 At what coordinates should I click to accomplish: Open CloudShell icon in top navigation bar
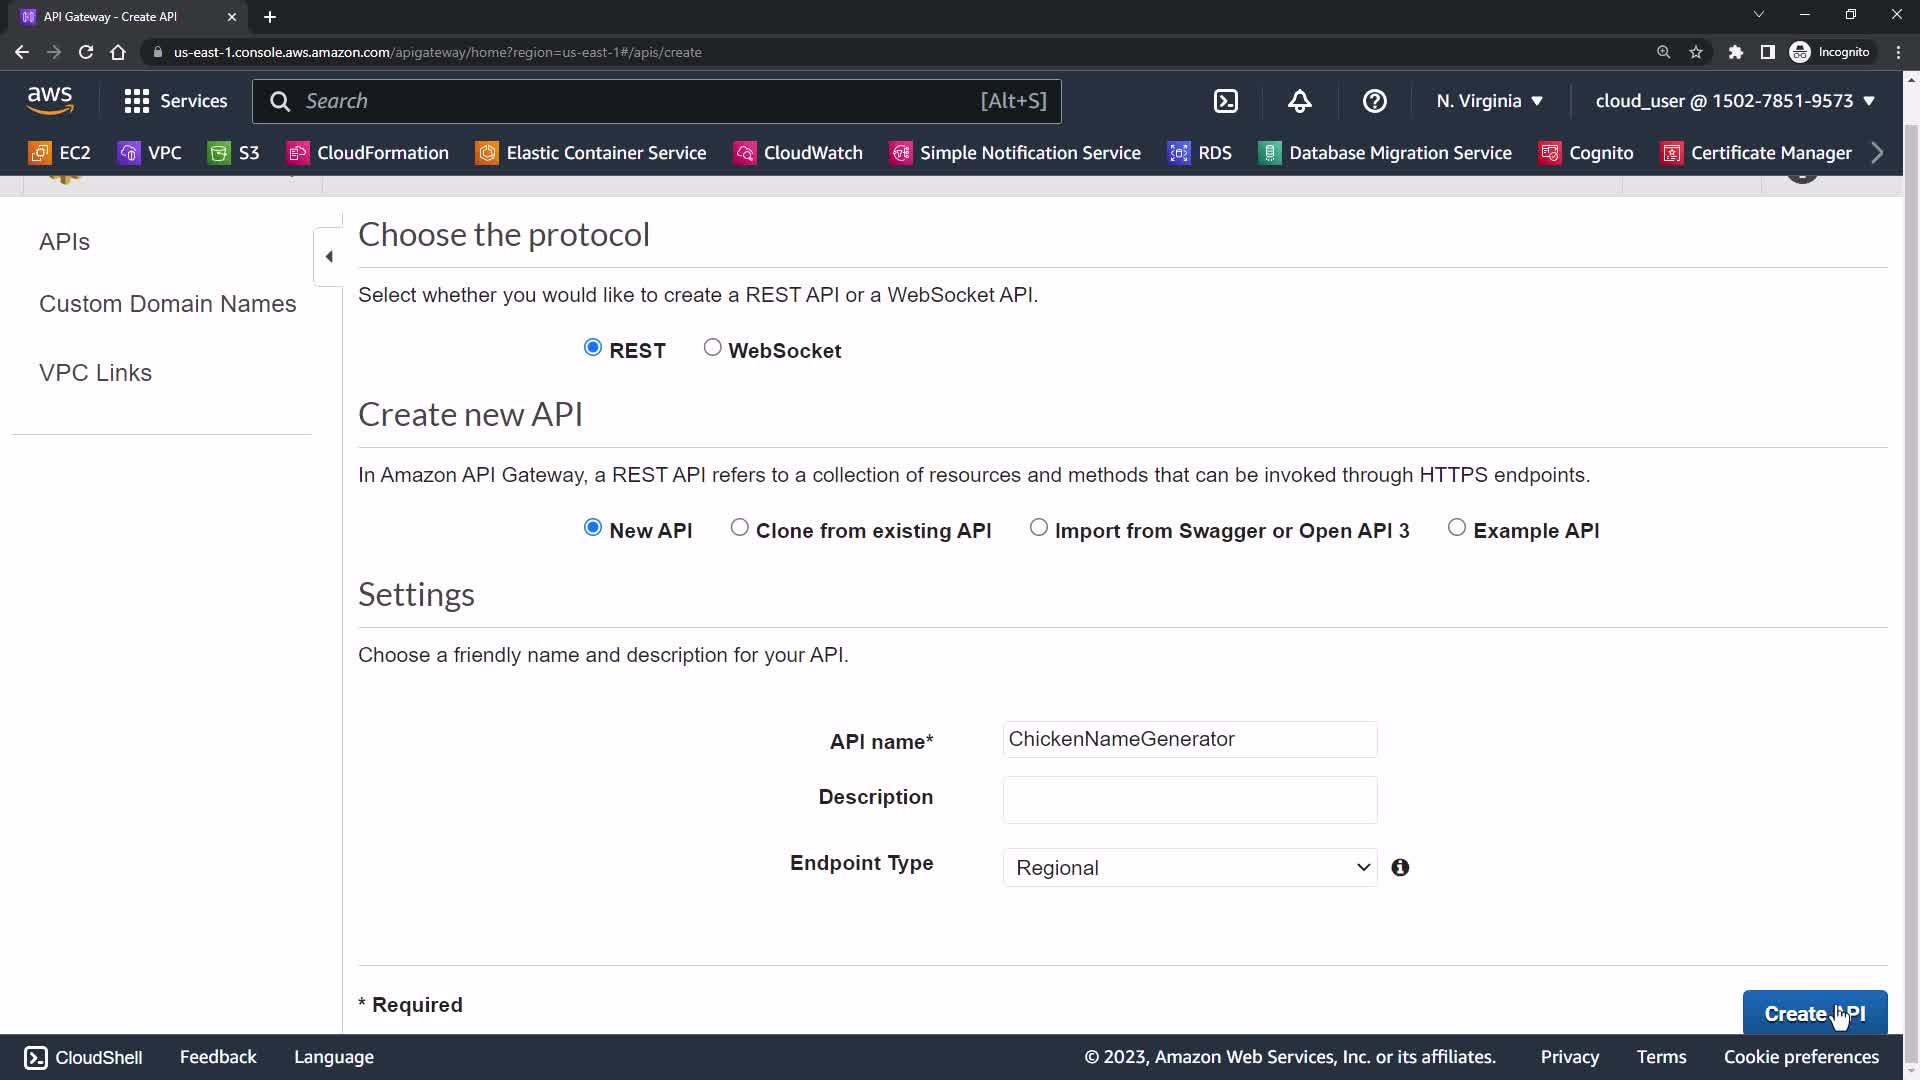pyautogui.click(x=1226, y=101)
